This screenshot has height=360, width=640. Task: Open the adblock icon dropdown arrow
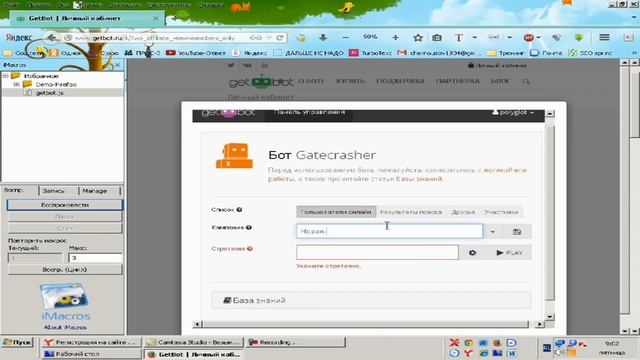[538, 38]
